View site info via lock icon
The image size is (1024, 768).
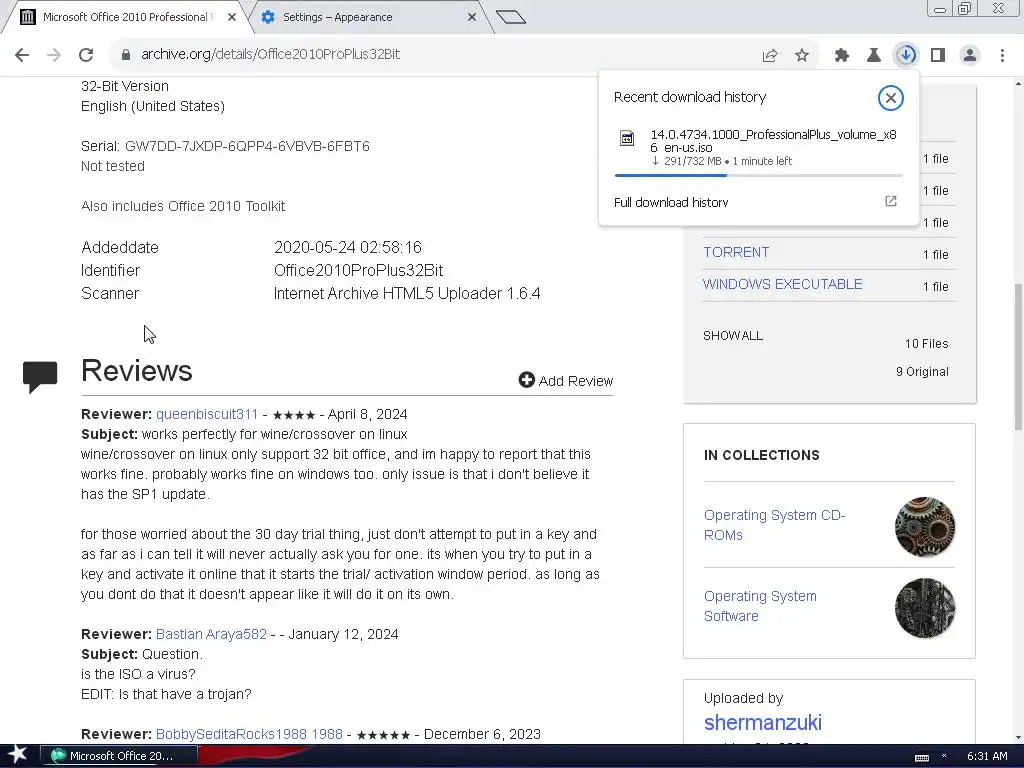pyautogui.click(x=125, y=55)
